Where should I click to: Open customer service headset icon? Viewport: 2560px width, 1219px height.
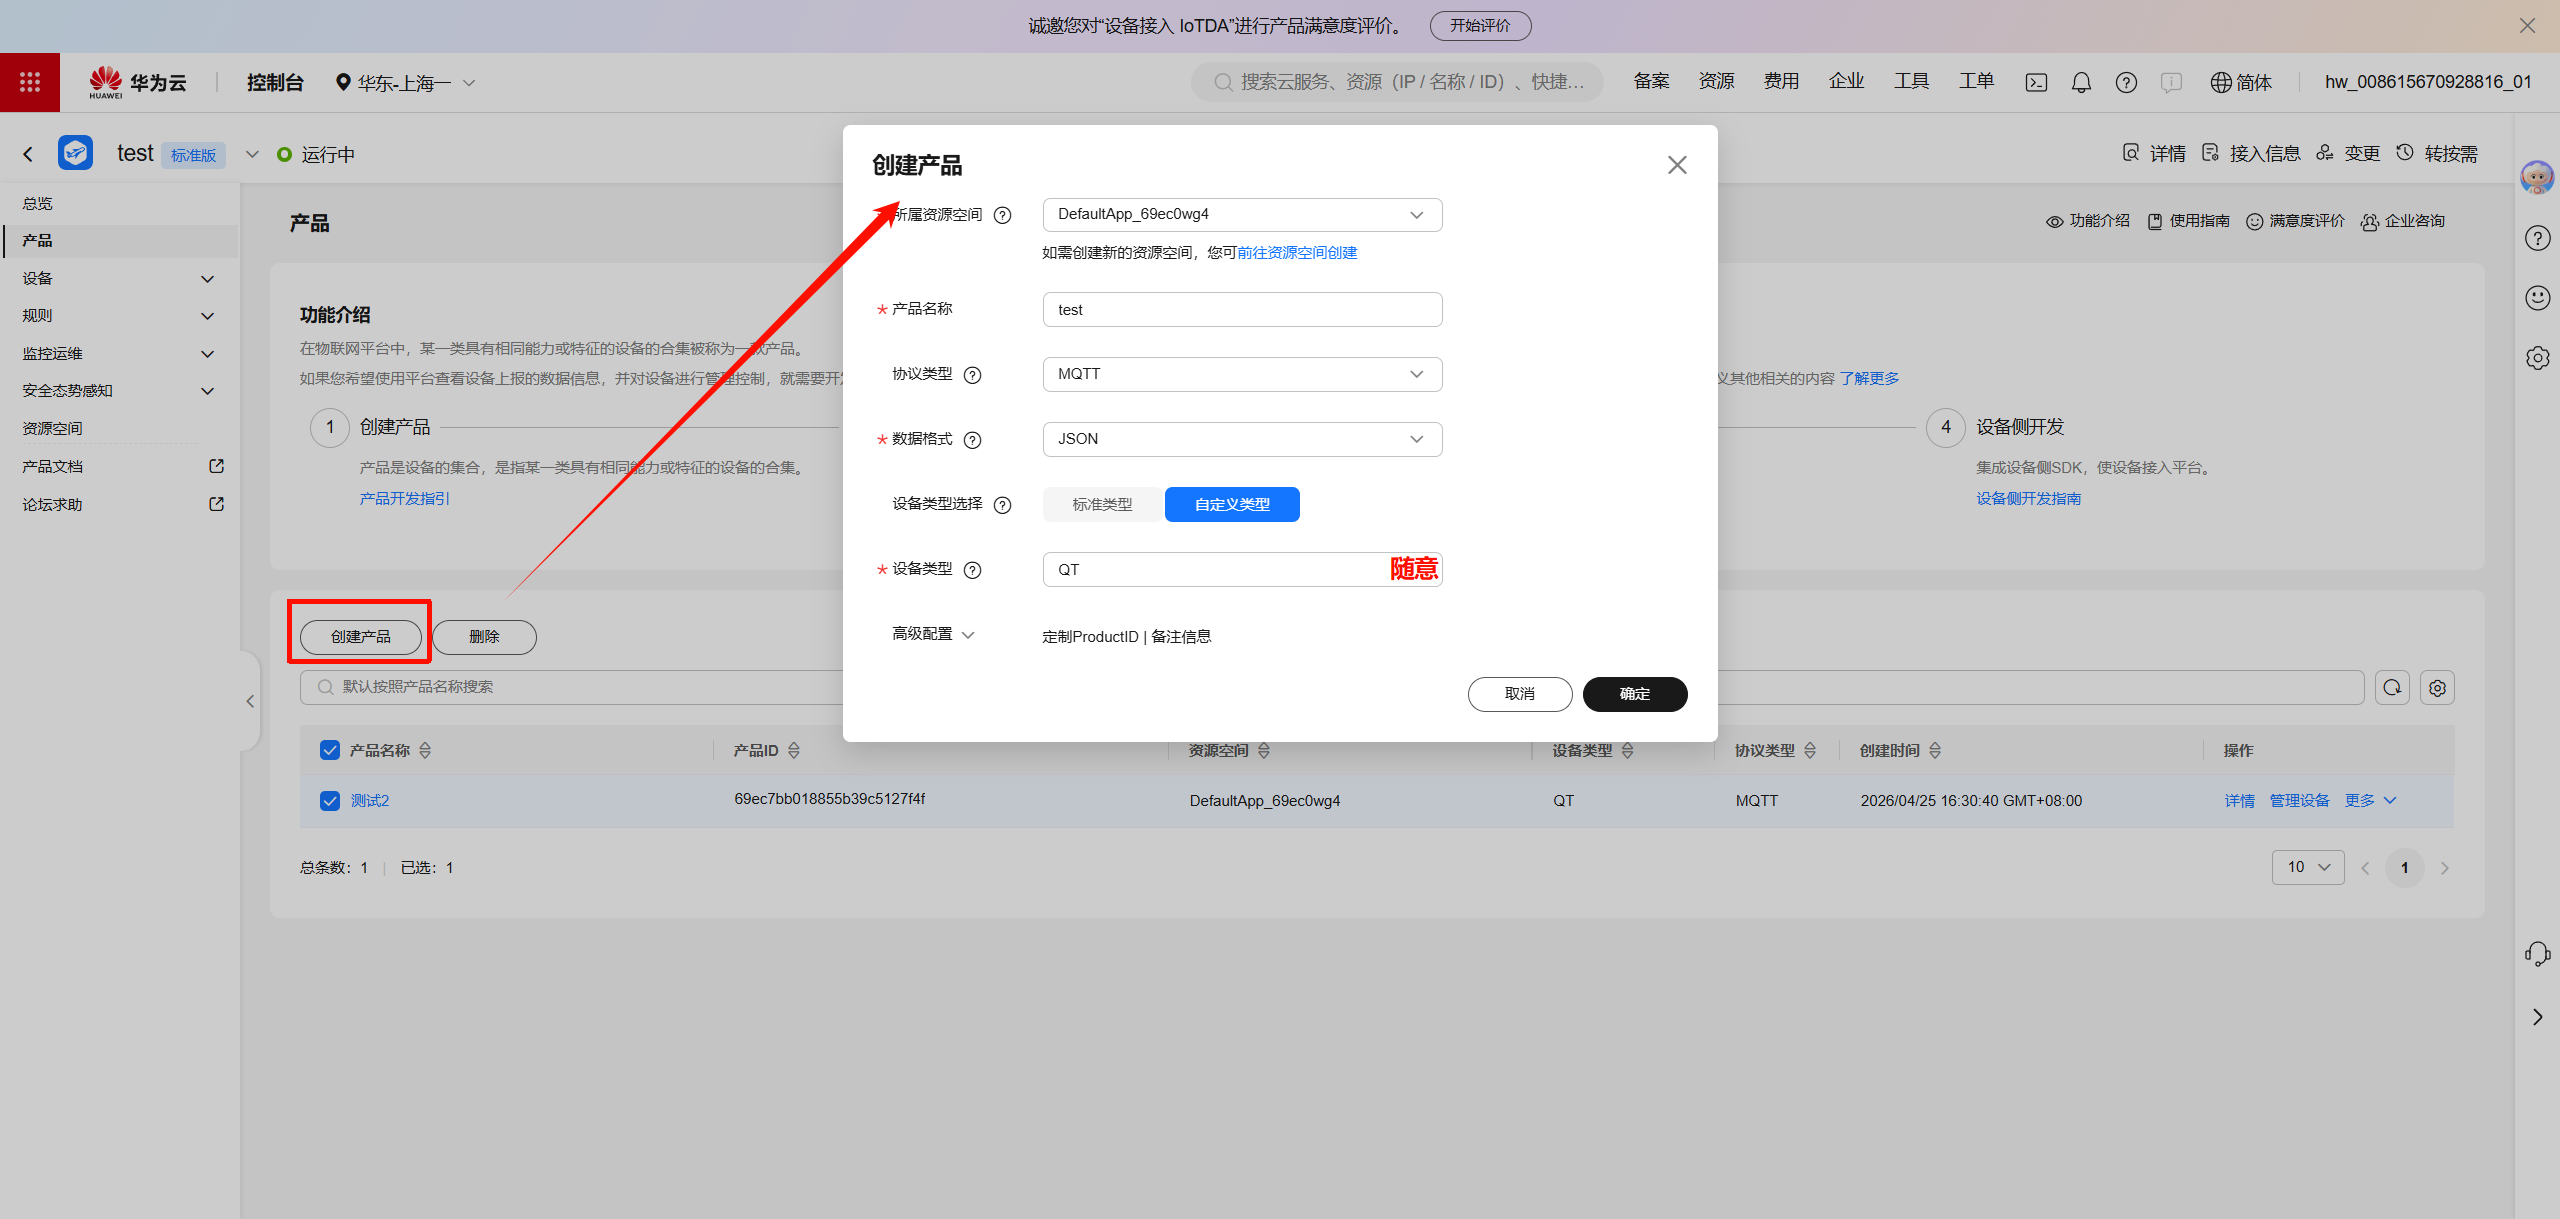coord(2537,953)
